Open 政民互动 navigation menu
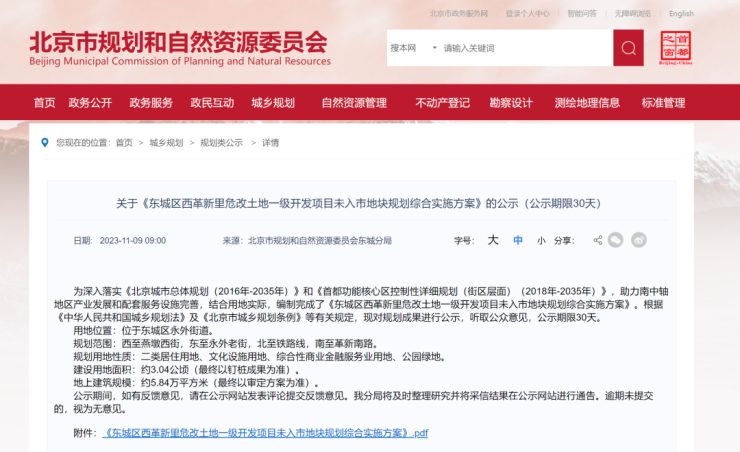 (x=212, y=103)
